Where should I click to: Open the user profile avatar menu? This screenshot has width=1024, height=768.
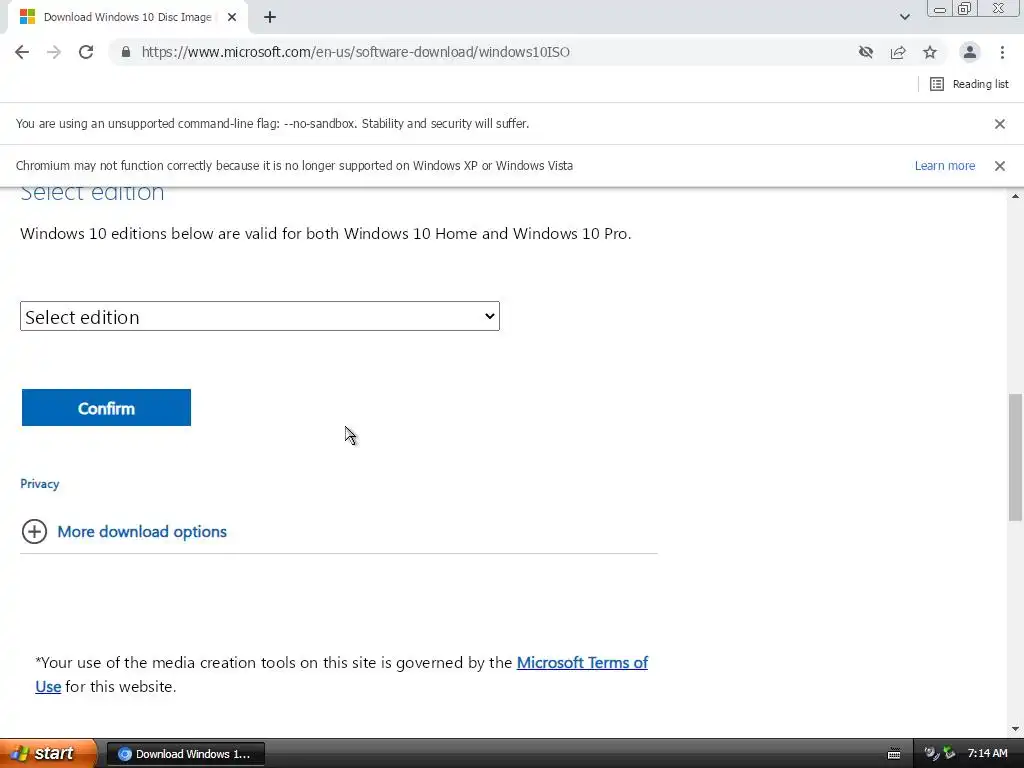[x=970, y=52]
